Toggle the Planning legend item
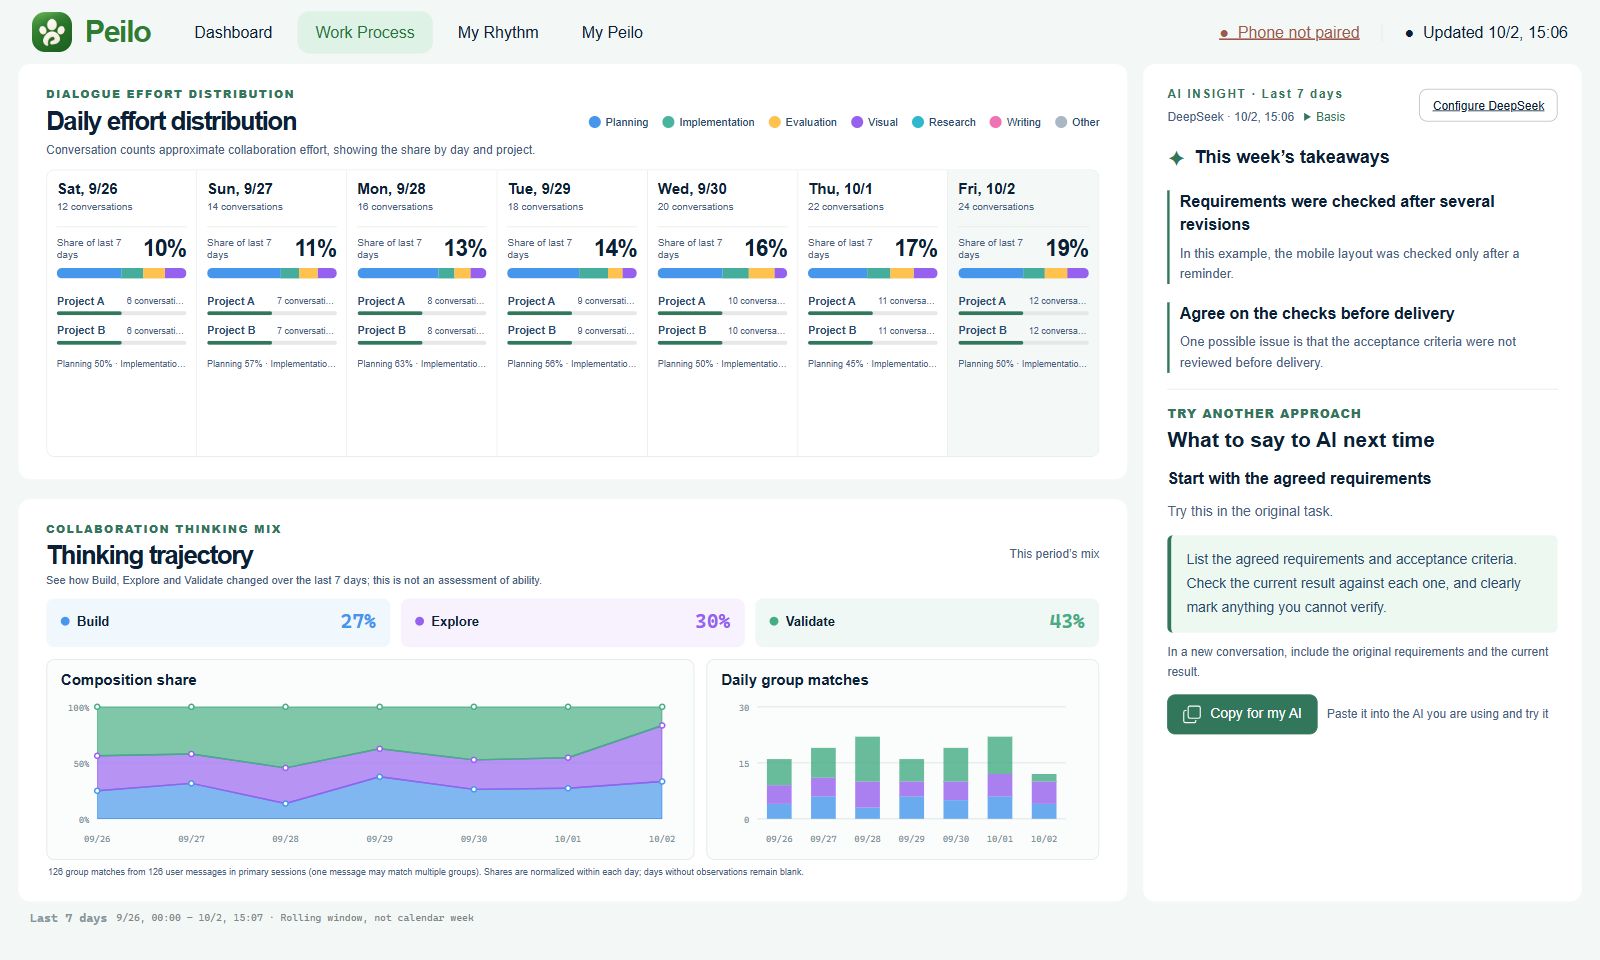 click(x=618, y=122)
